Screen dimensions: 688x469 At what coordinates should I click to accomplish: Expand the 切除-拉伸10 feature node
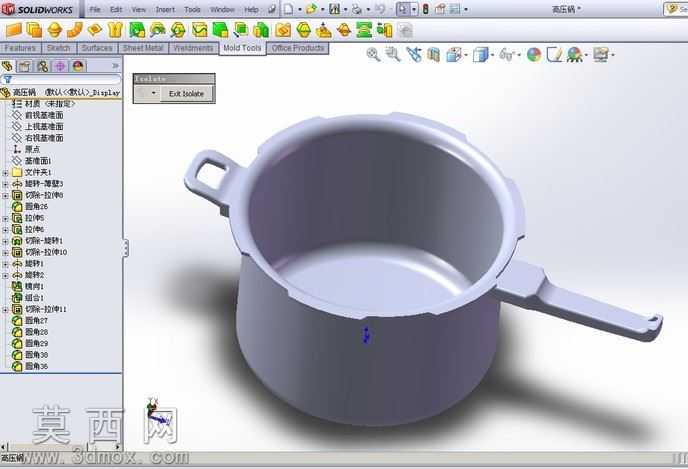point(5,253)
